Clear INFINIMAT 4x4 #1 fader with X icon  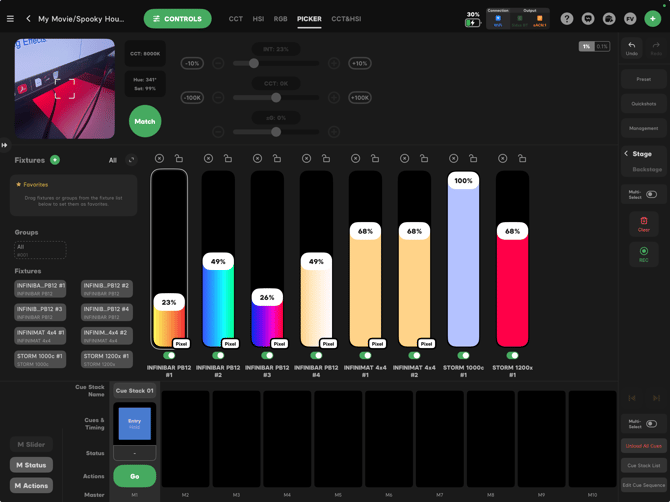pos(356,159)
